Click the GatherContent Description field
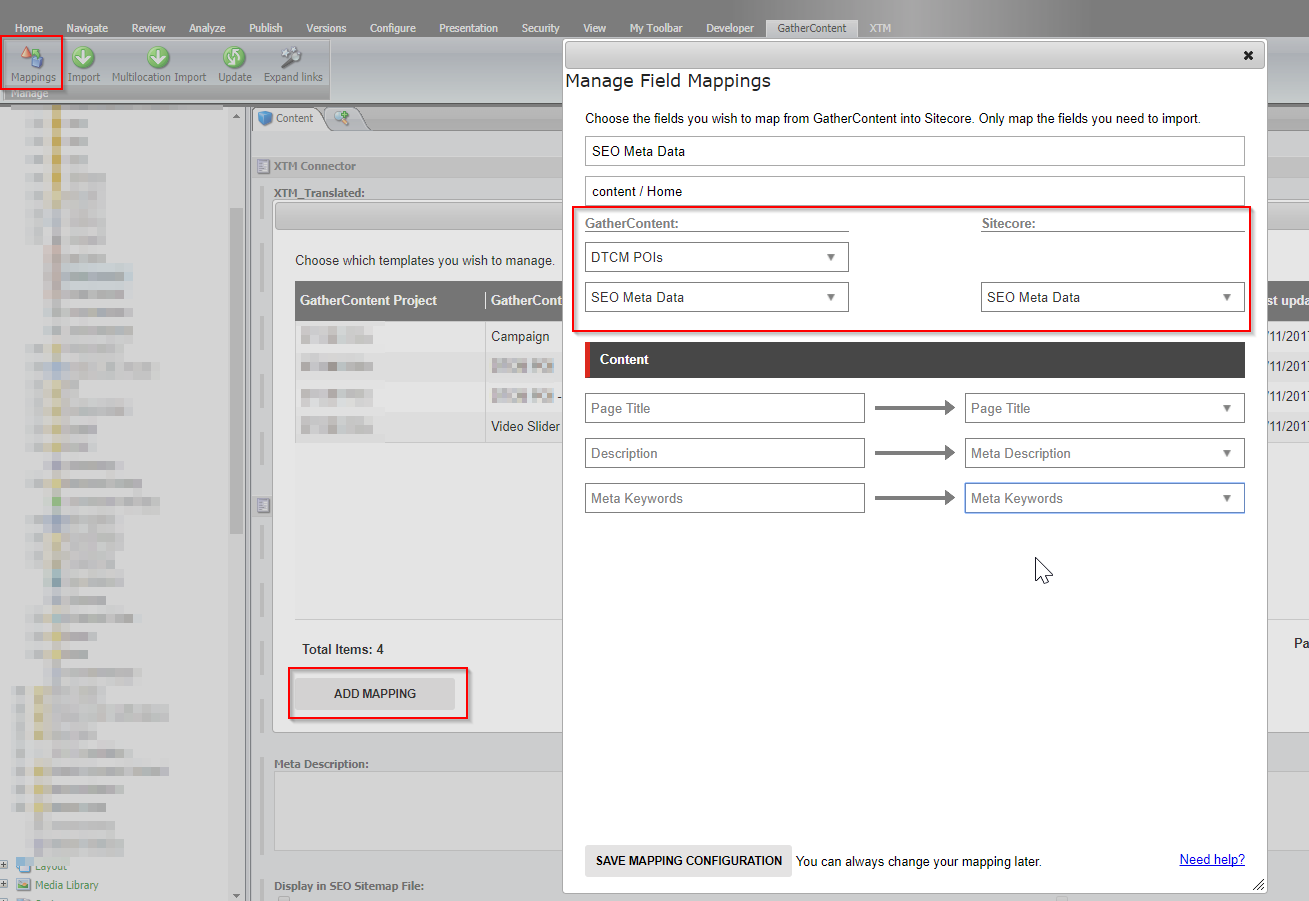Viewport: 1309px width, 901px height. pyautogui.click(x=725, y=453)
